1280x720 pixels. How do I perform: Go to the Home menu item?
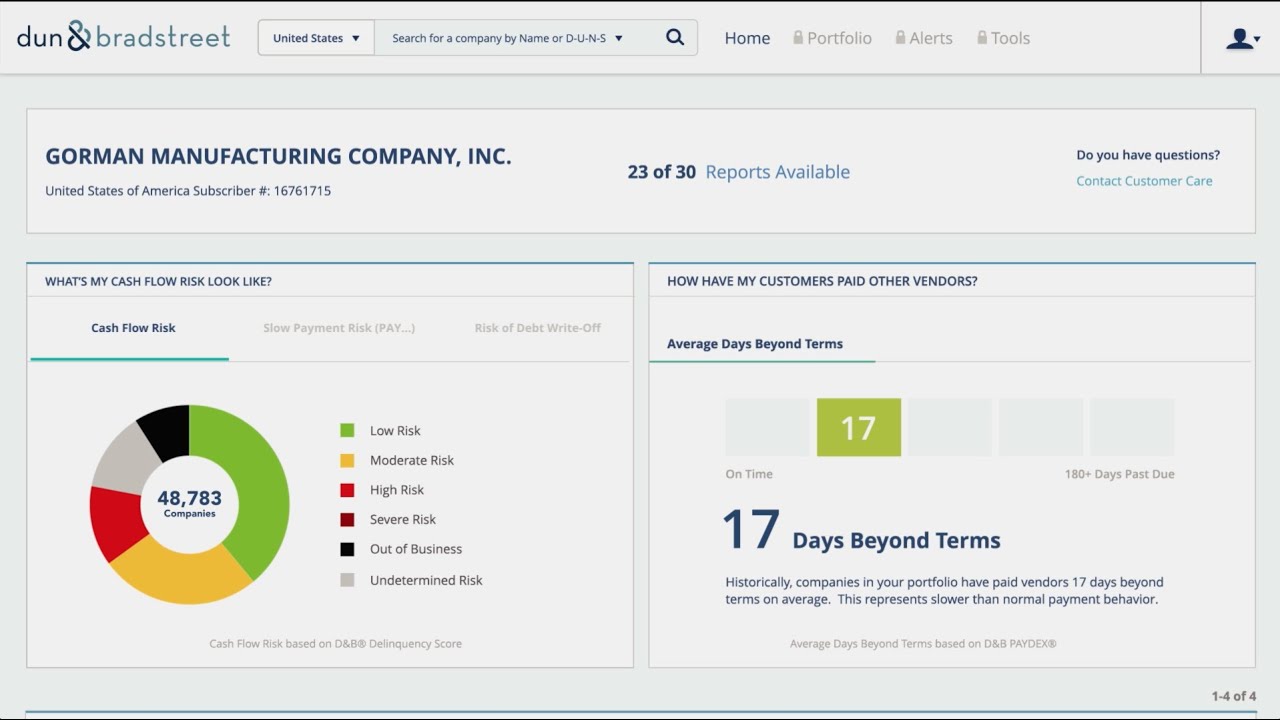click(x=747, y=38)
